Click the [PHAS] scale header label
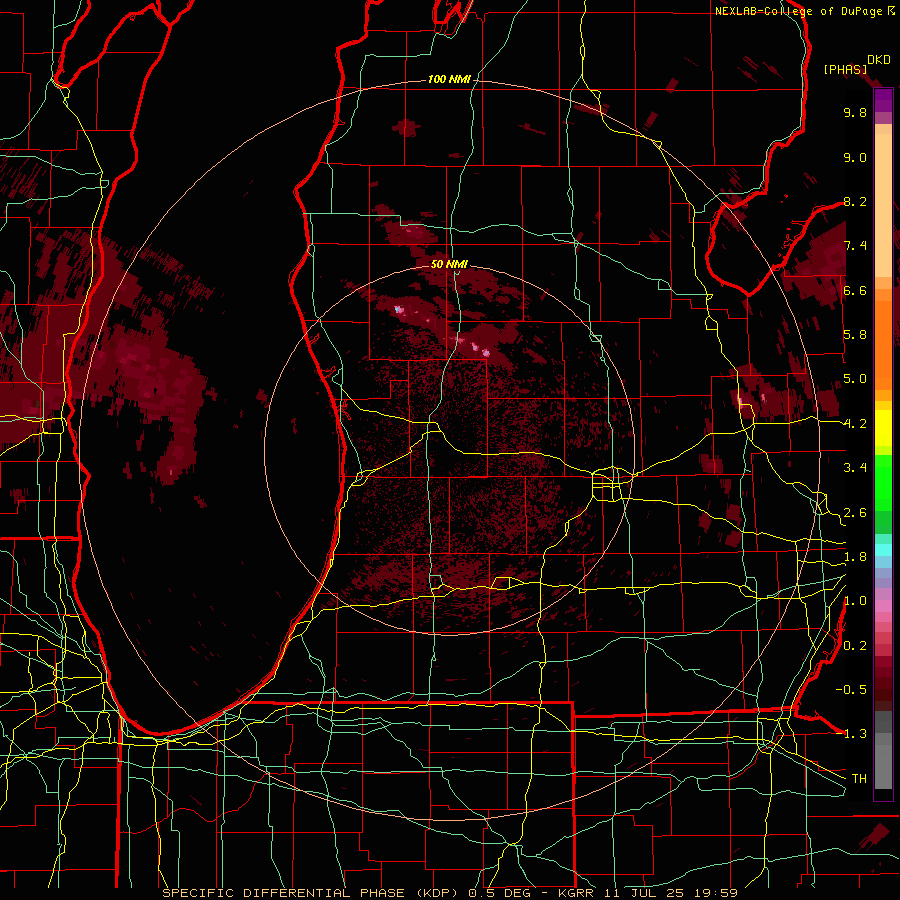900x900 pixels. click(845, 70)
